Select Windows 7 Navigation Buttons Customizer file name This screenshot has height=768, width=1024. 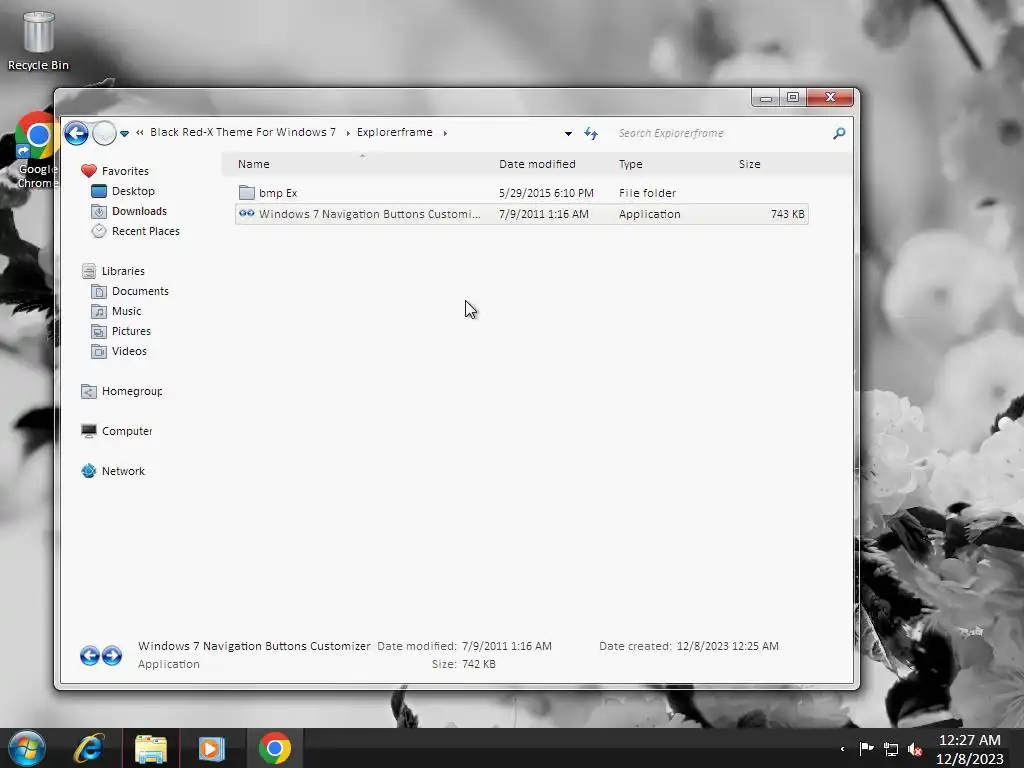pos(370,214)
